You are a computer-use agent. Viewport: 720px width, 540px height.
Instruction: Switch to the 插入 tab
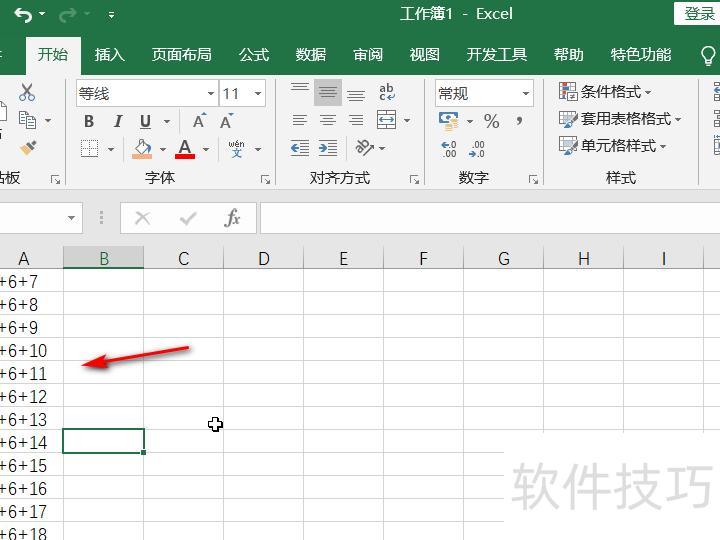point(110,55)
